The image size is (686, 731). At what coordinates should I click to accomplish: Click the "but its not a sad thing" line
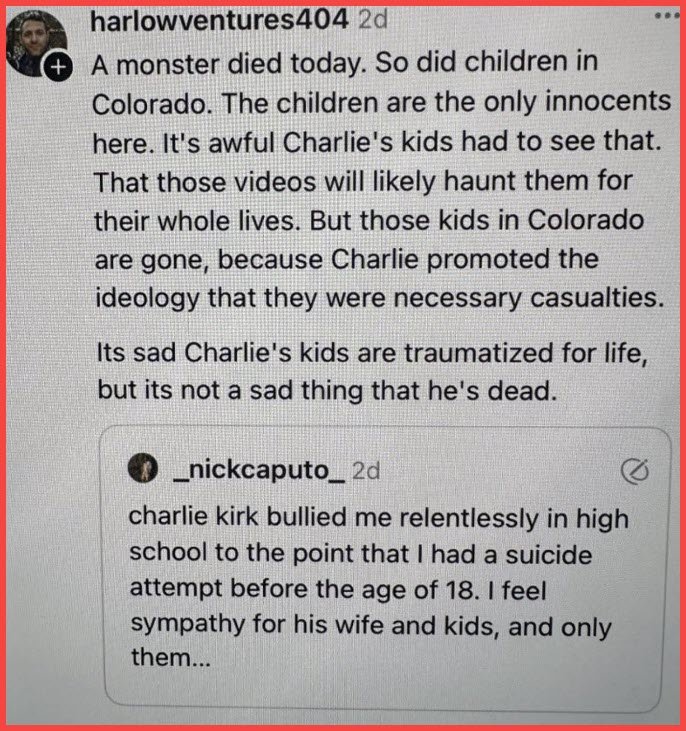[325, 390]
